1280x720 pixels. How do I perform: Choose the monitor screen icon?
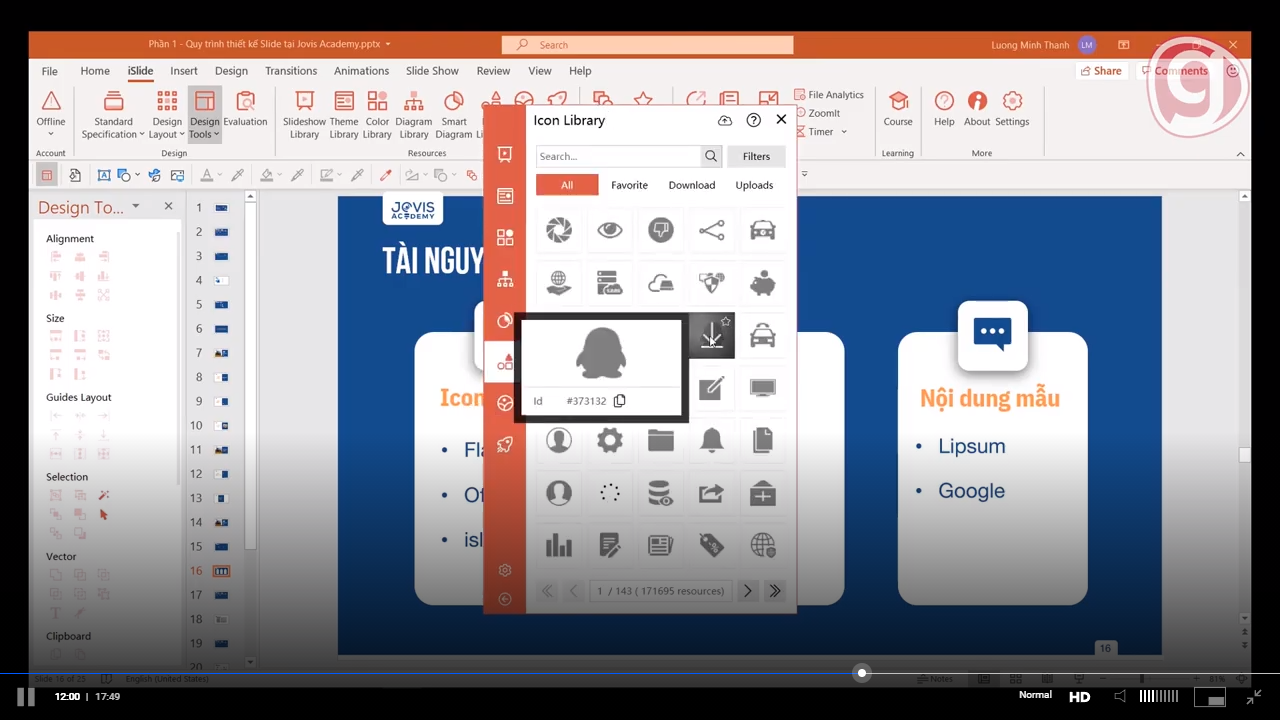coord(763,388)
